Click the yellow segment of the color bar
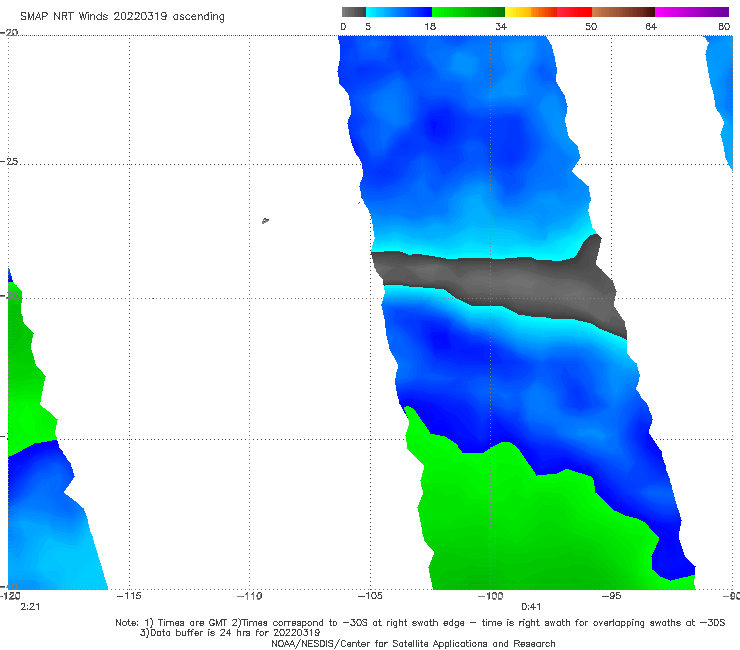 click(518, 12)
